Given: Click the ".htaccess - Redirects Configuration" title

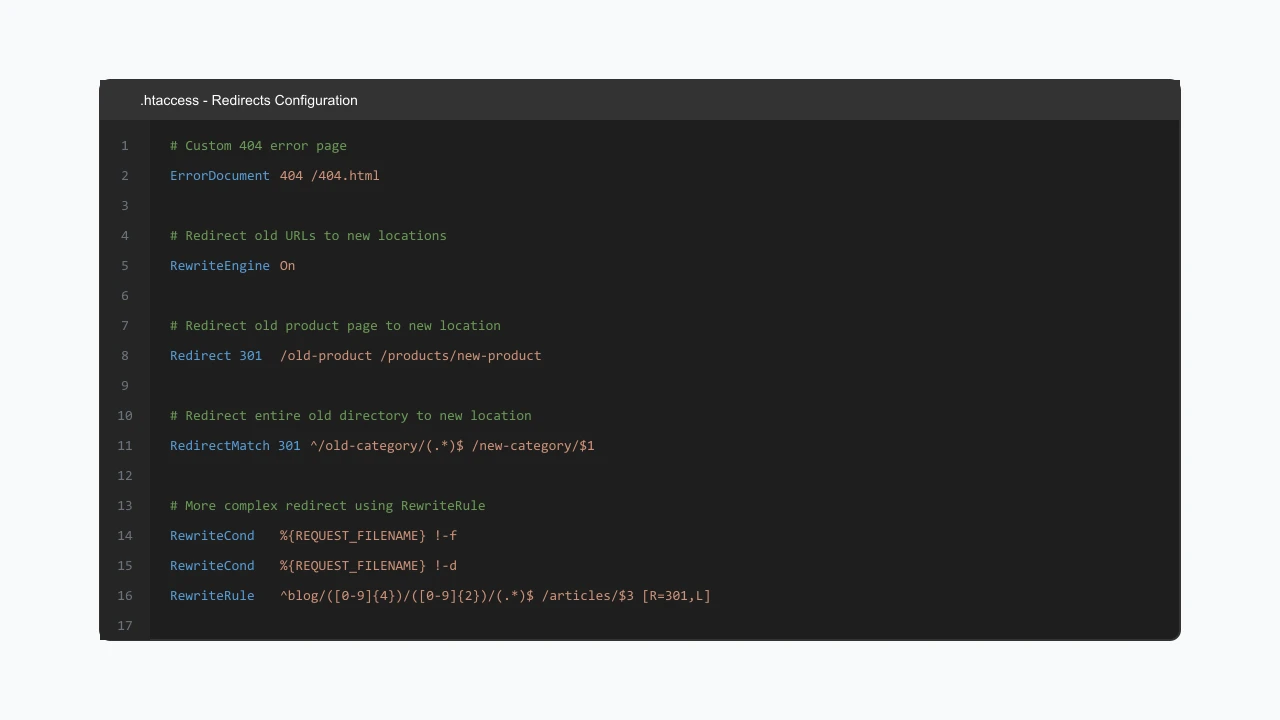Looking at the screenshot, I should 249,100.
